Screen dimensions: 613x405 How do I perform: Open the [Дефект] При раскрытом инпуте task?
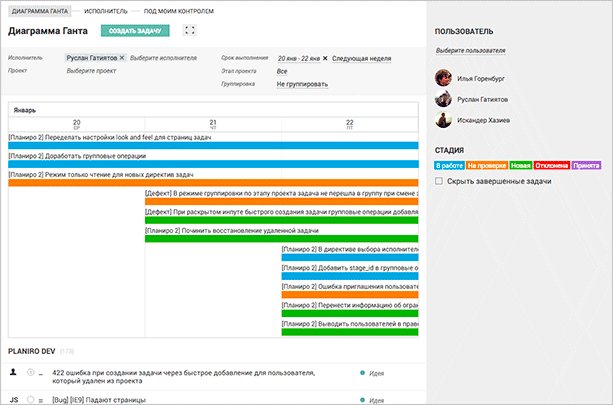281,211
